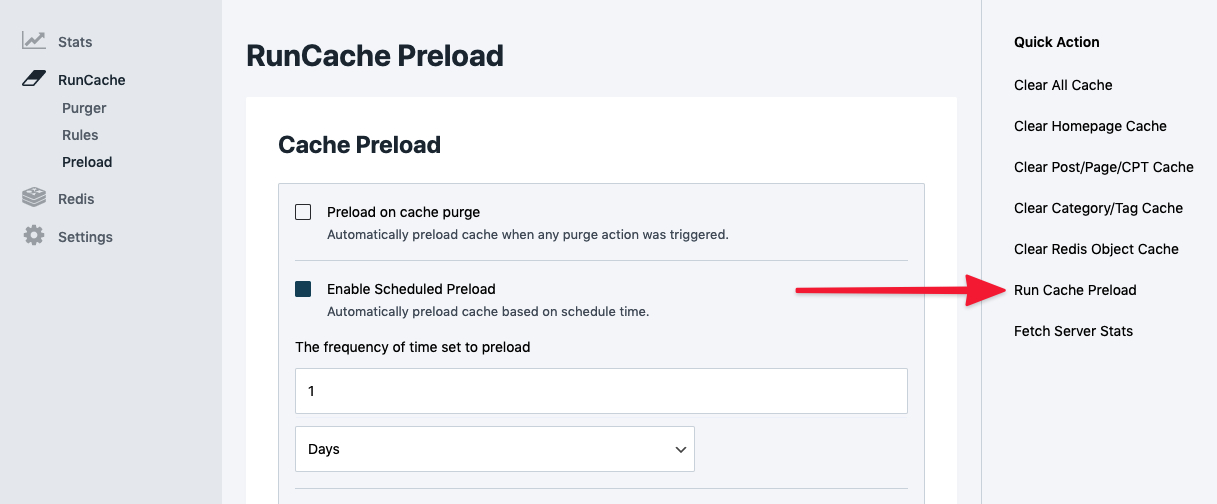
Task: Click the RunCache eraser icon
Action: (x=34, y=79)
